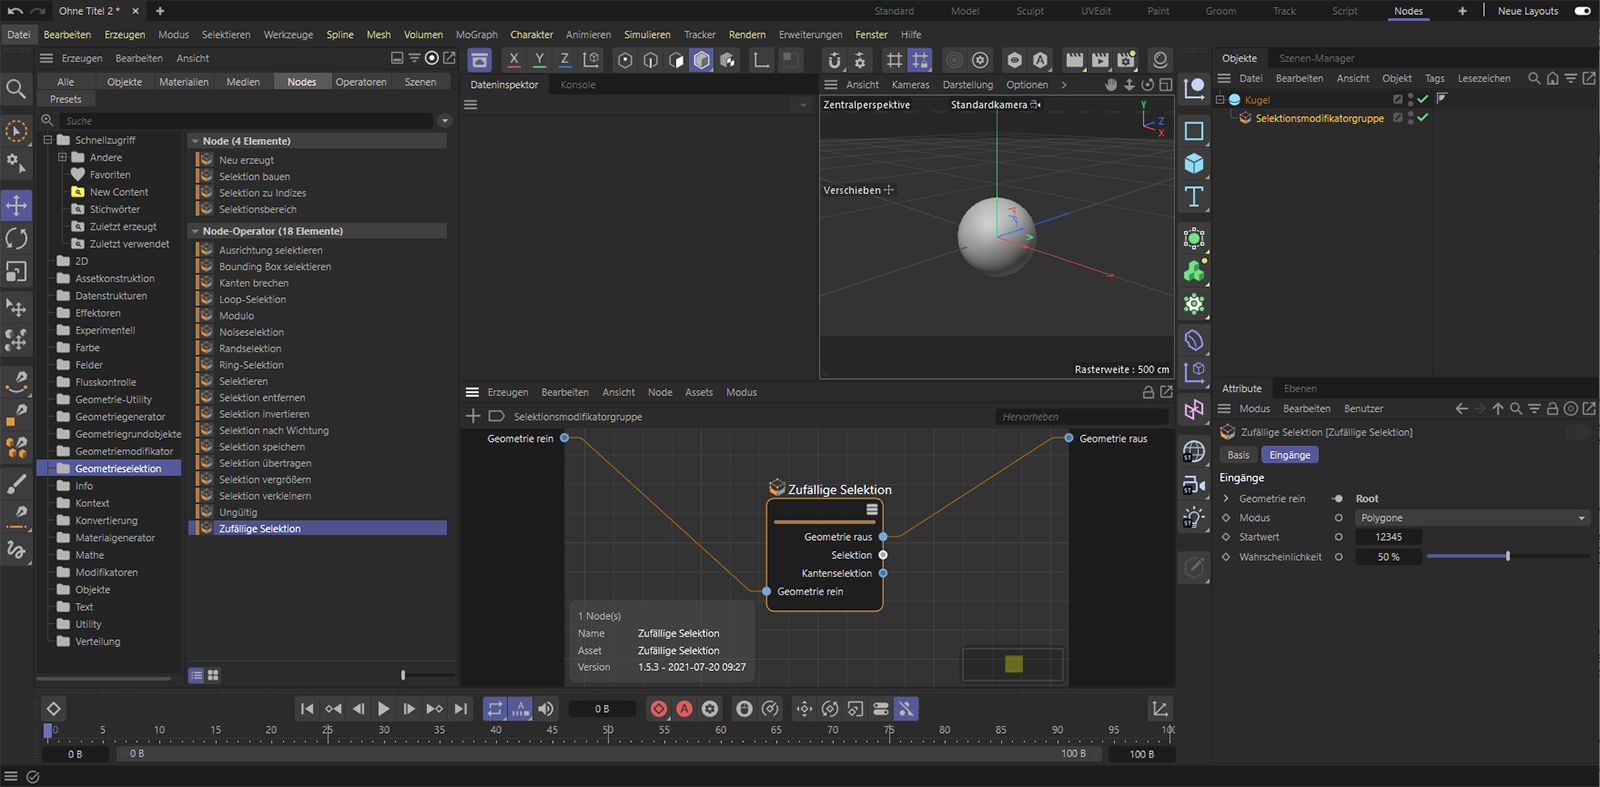Click the Text spline tool icon
1600x787 pixels.
pos(1194,197)
